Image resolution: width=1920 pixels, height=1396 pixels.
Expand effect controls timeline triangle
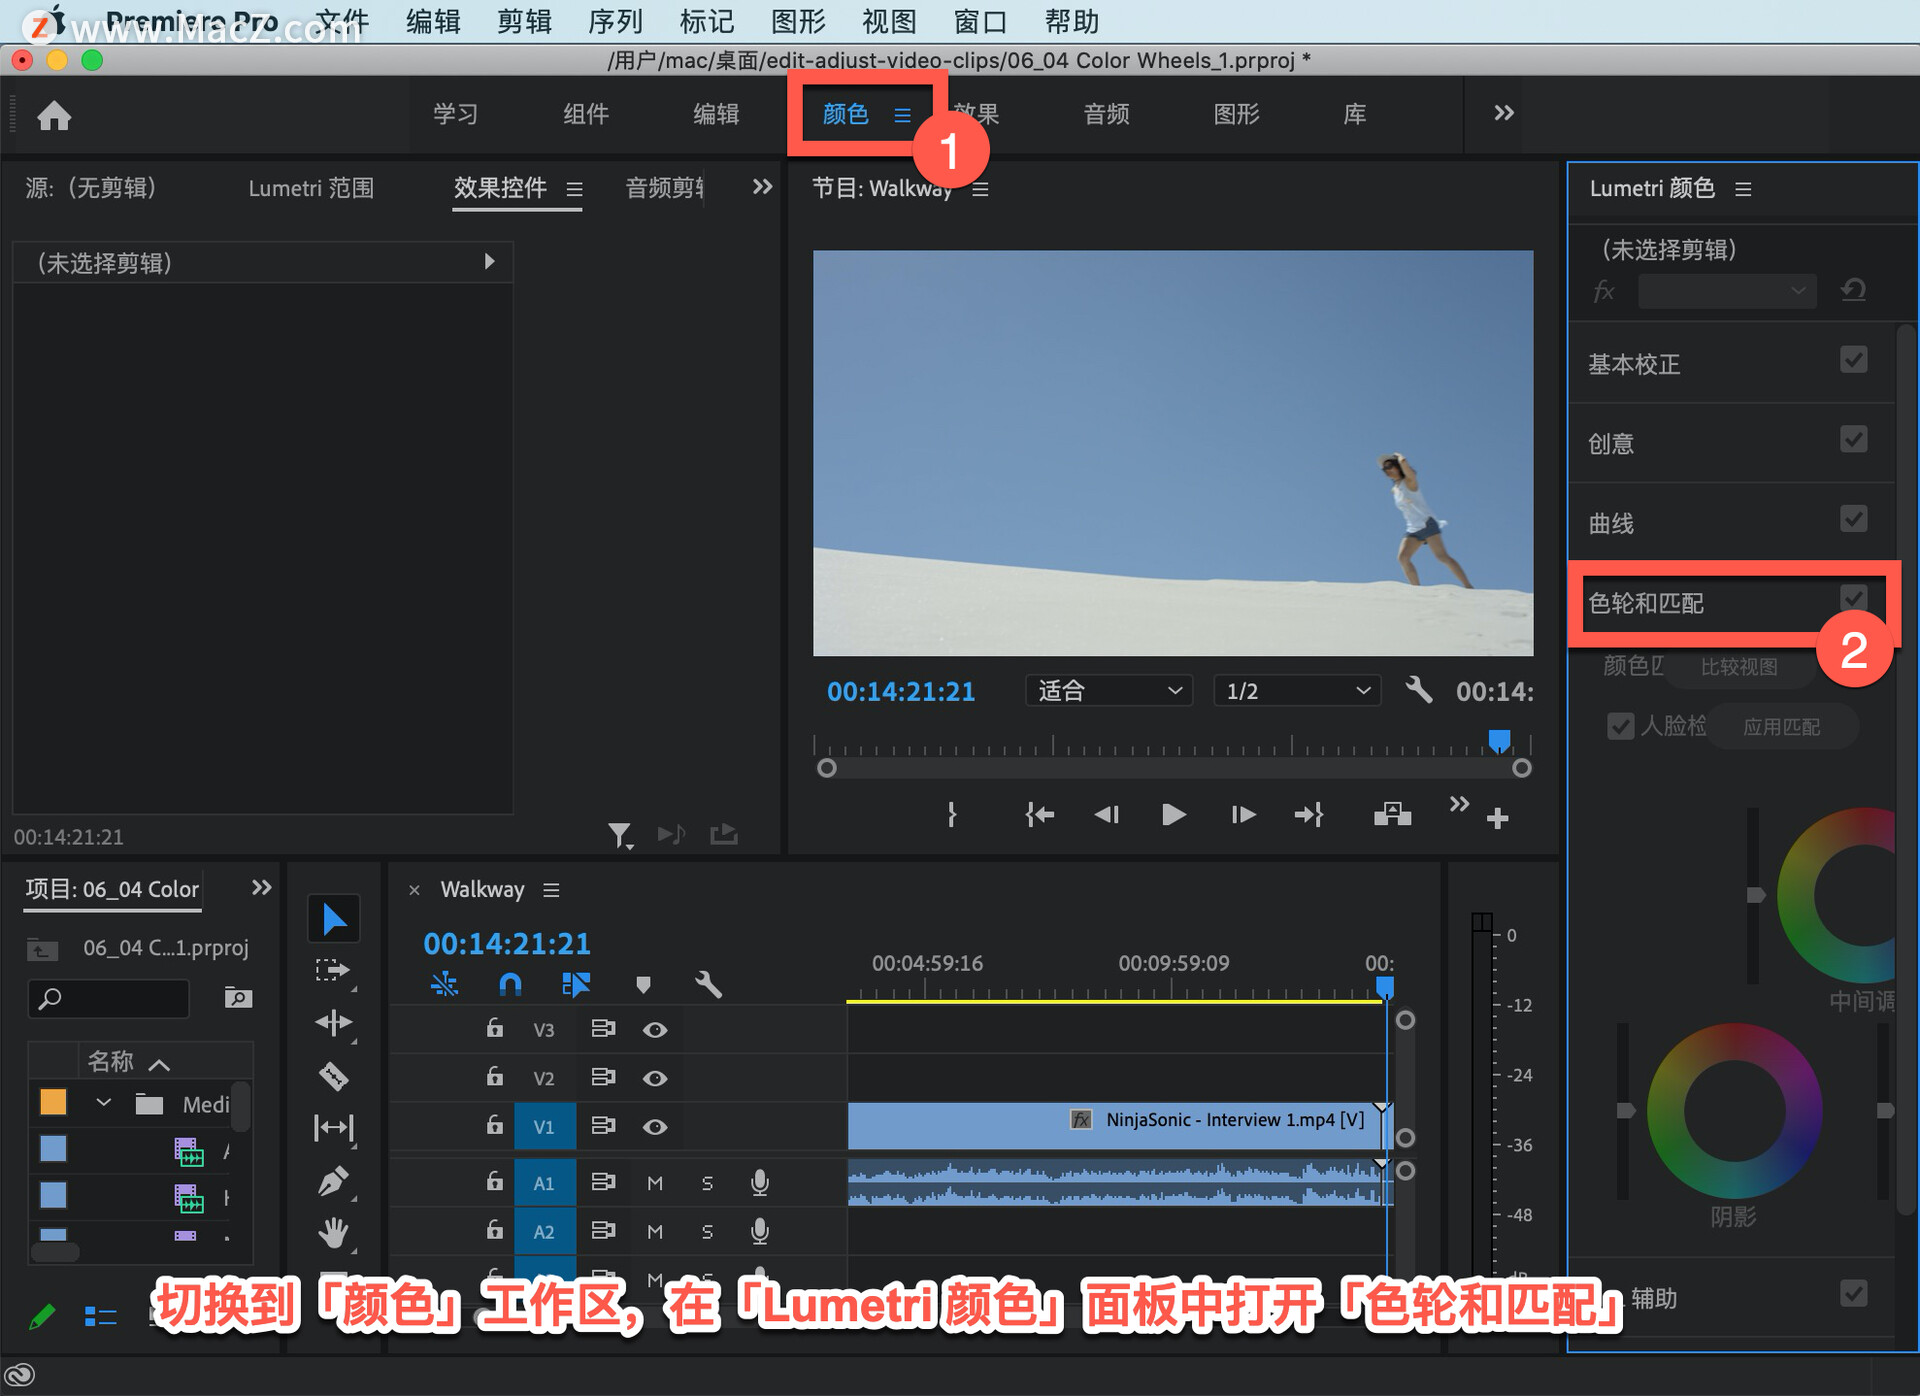pos(489,261)
